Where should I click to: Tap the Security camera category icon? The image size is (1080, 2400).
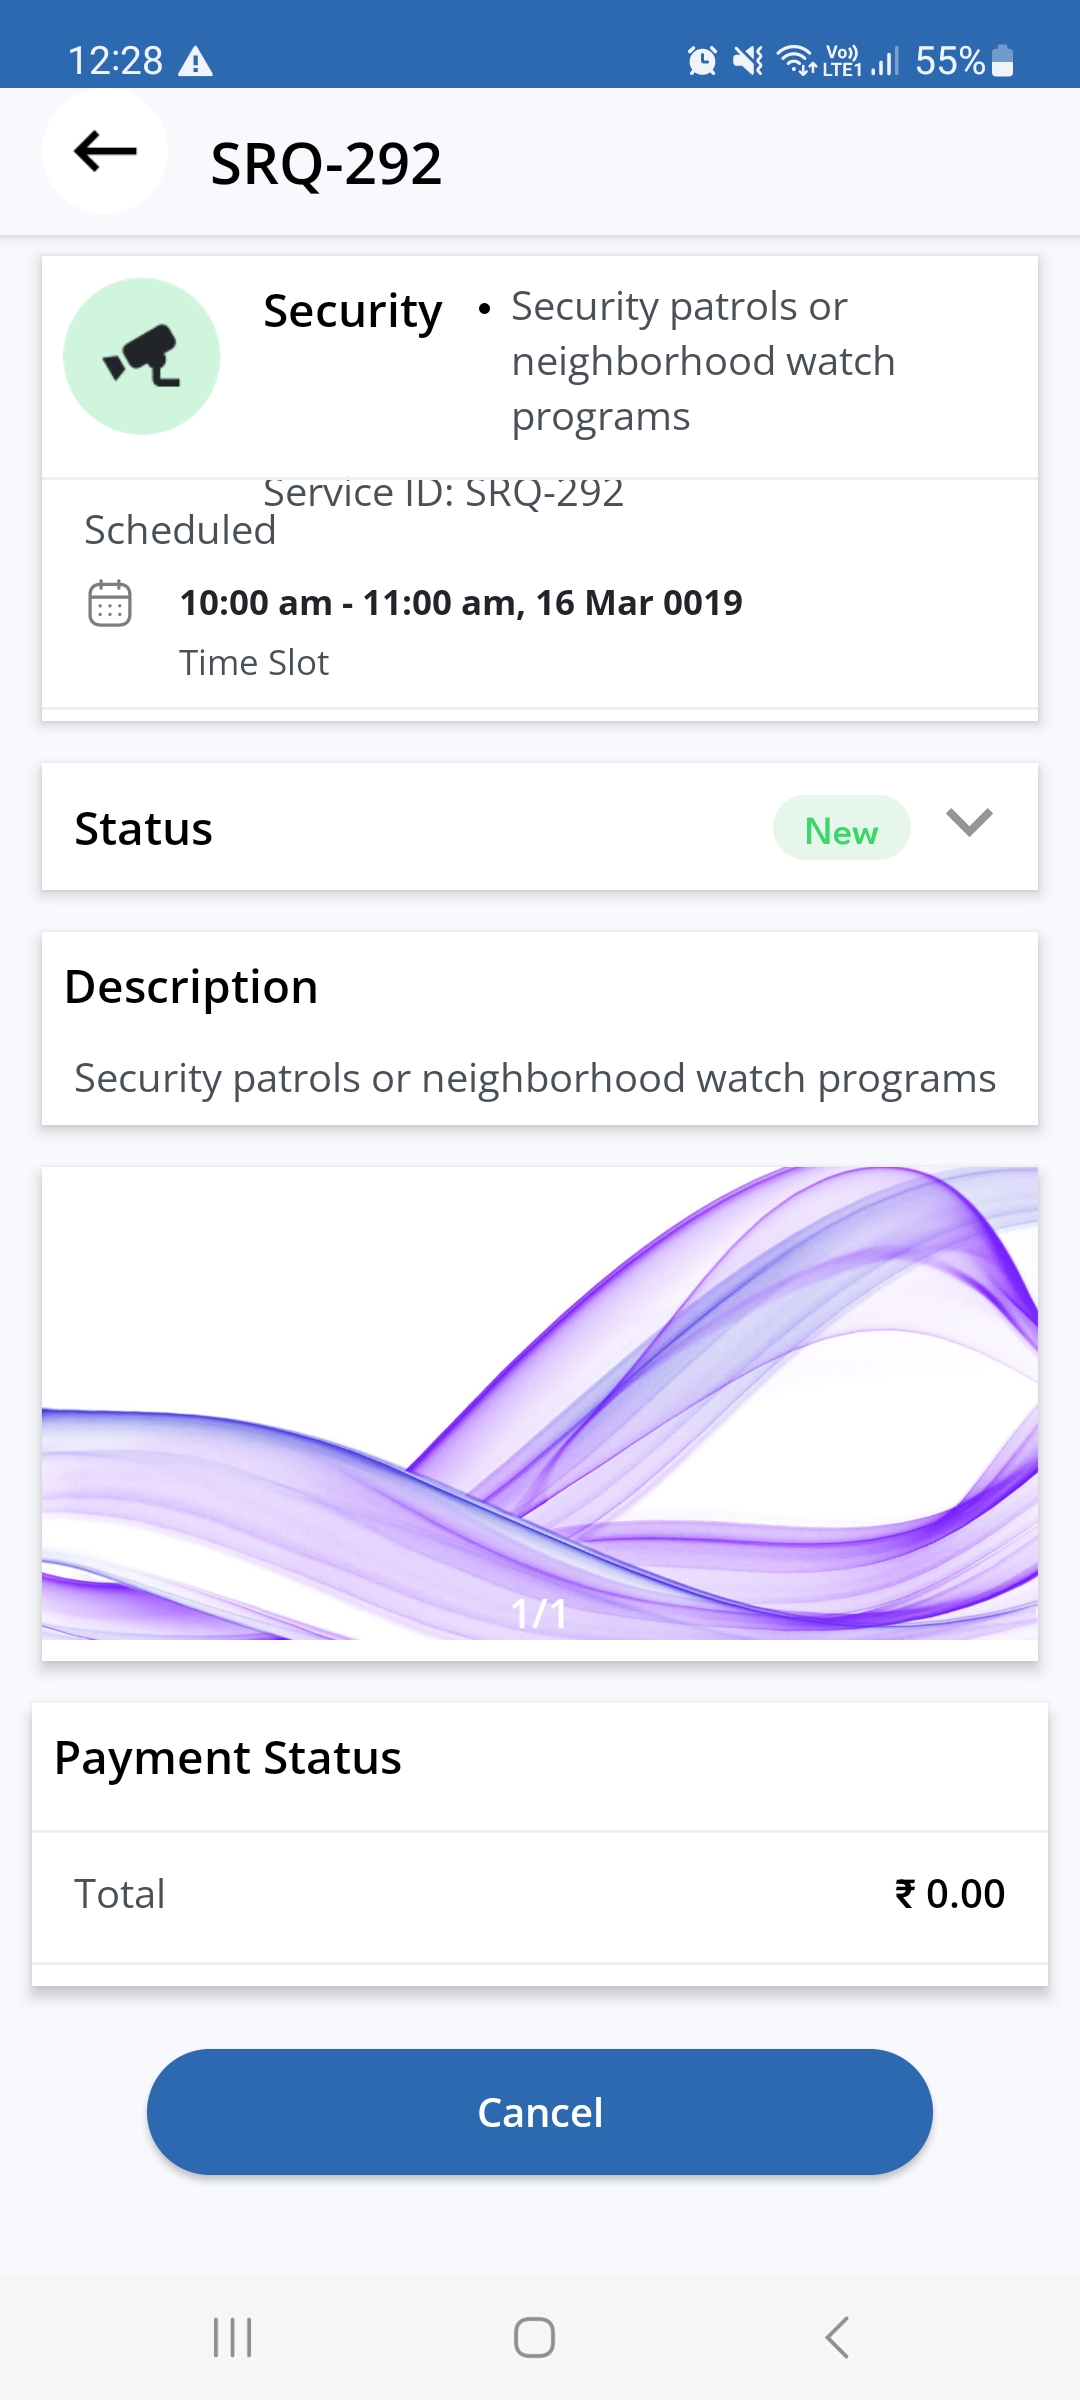click(x=142, y=356)
